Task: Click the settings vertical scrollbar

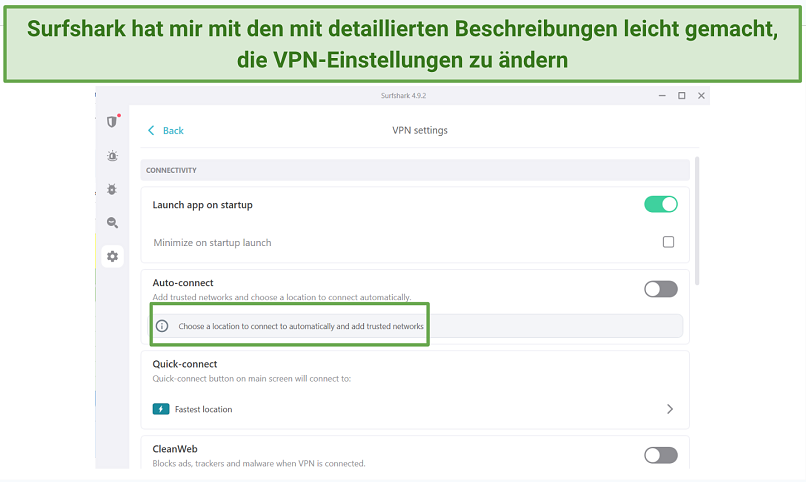Action: pos(697,221)
